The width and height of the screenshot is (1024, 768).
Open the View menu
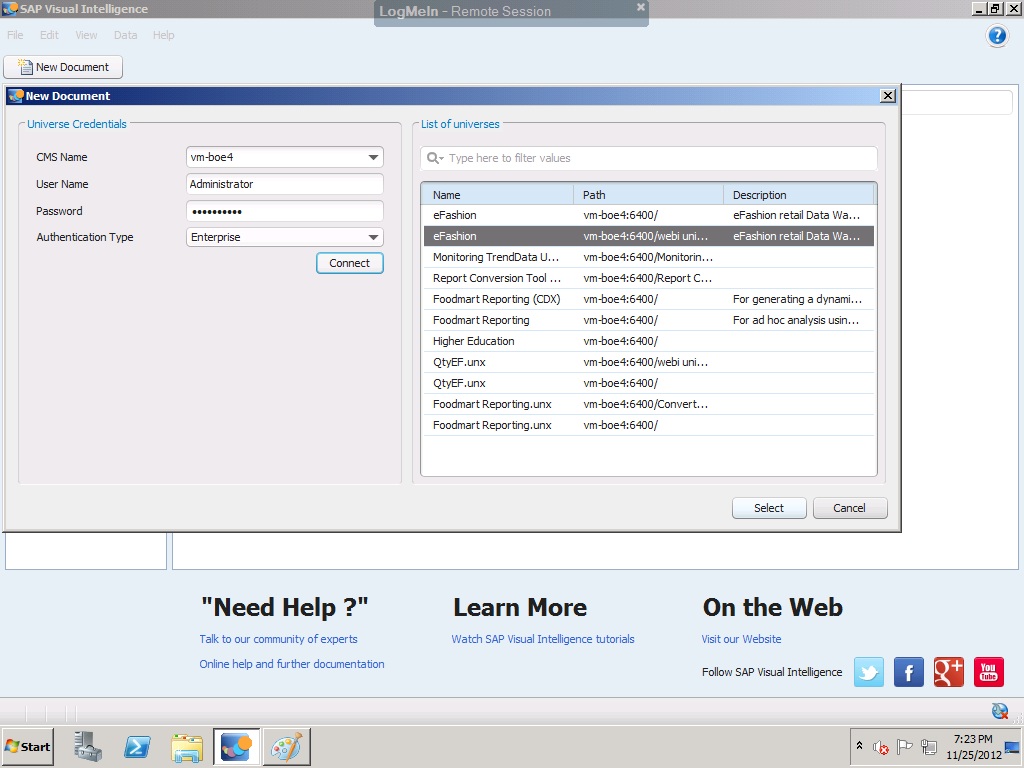pyautogui.click(x=86, y=35)
